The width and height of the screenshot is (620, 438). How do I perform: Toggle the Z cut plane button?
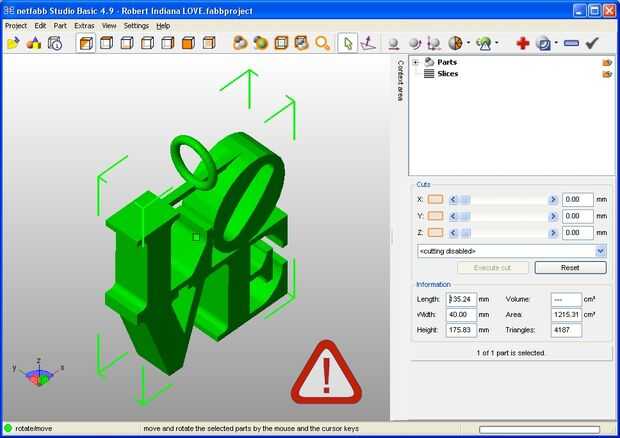pos(435,232)
